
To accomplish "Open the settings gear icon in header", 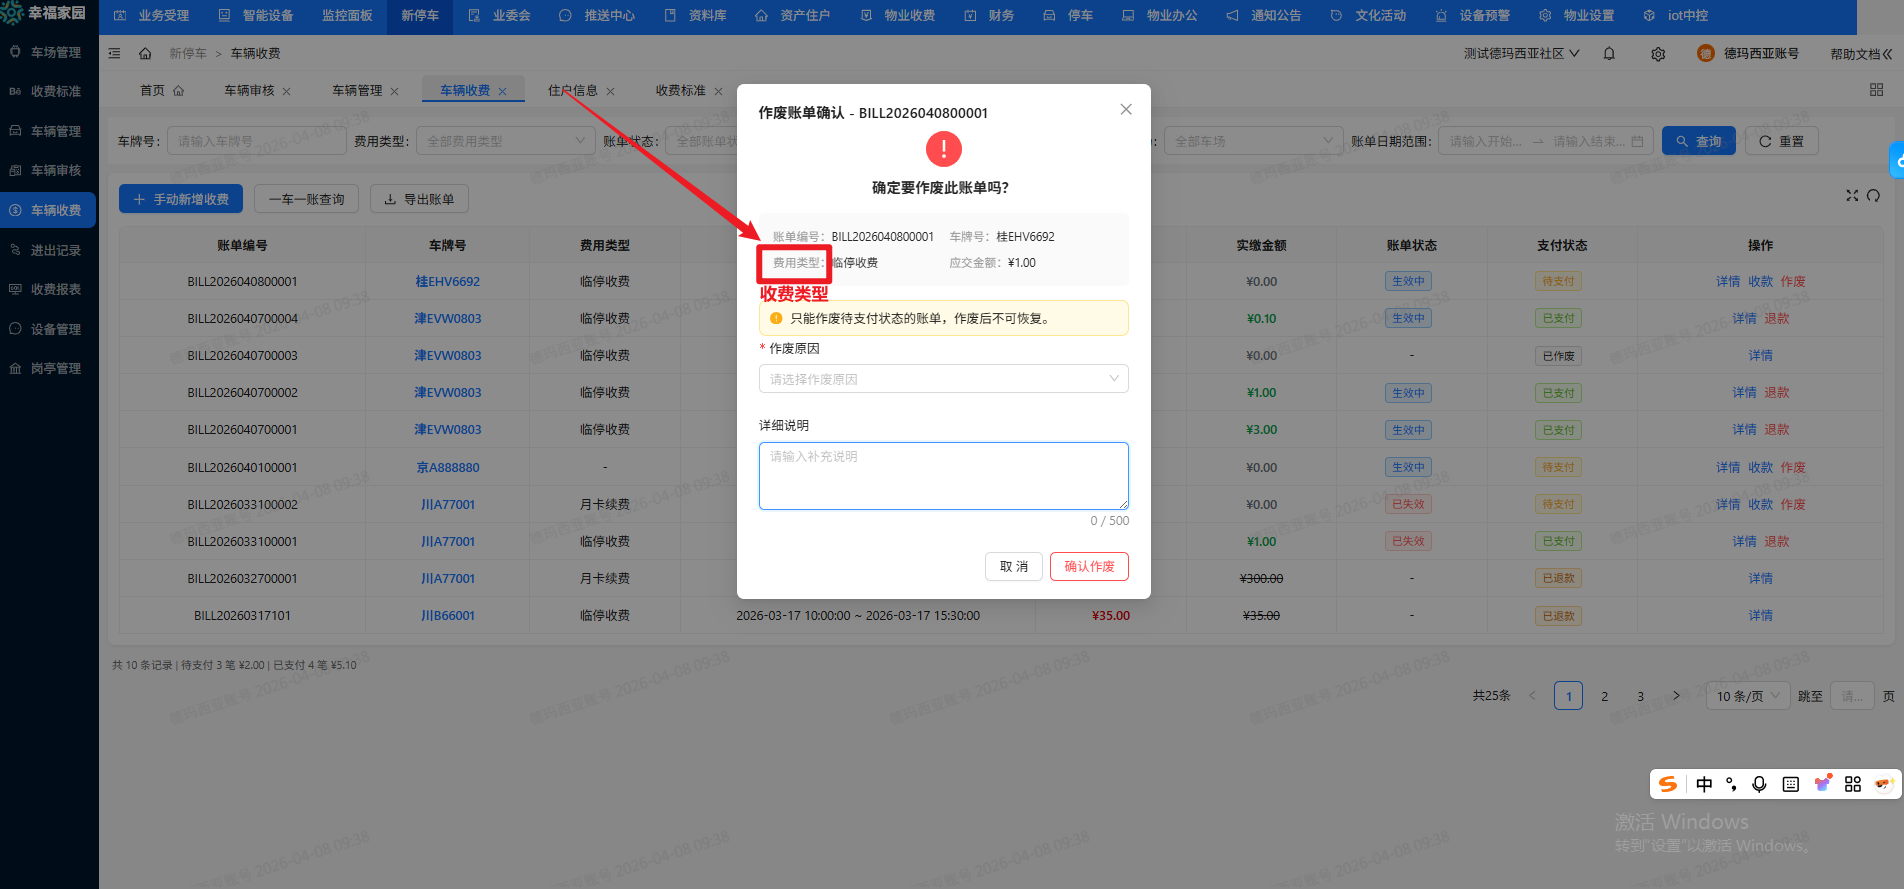I will tap(1658, 54).
